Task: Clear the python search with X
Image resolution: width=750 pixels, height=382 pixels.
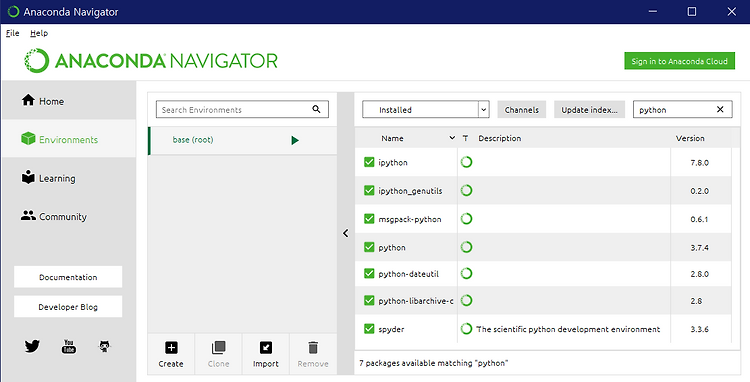Action: click(720, 109)
